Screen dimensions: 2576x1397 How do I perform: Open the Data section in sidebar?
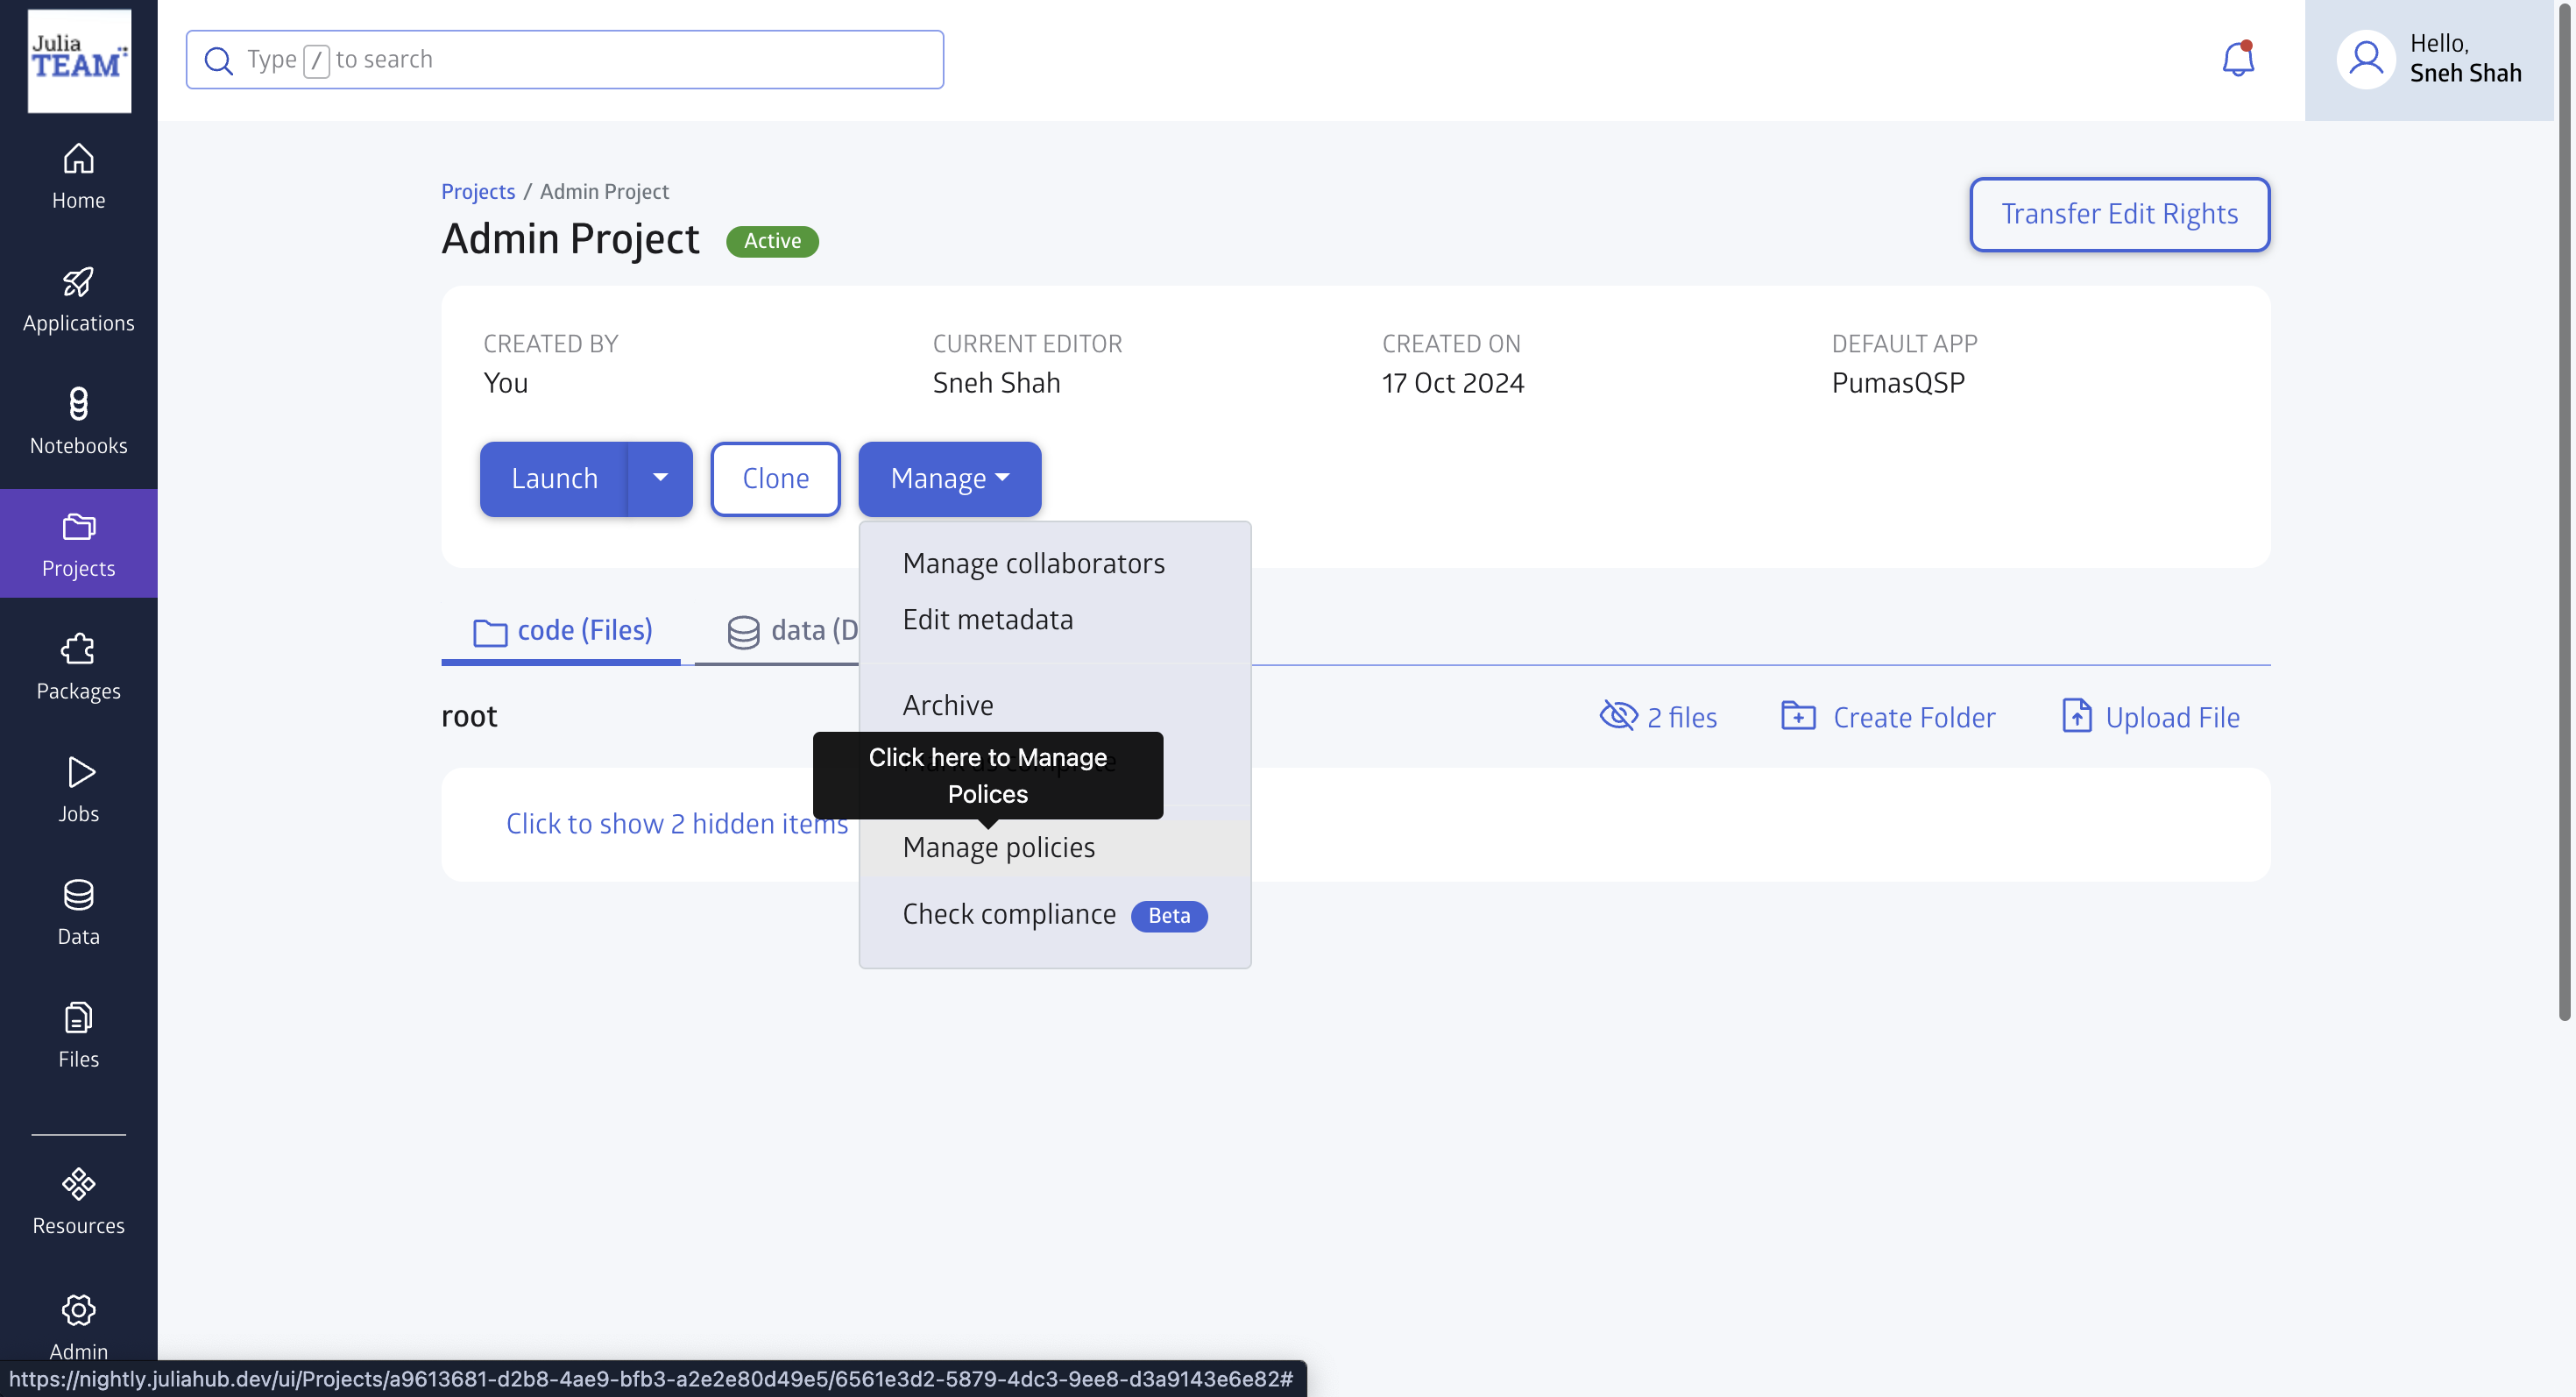(78, 911)
